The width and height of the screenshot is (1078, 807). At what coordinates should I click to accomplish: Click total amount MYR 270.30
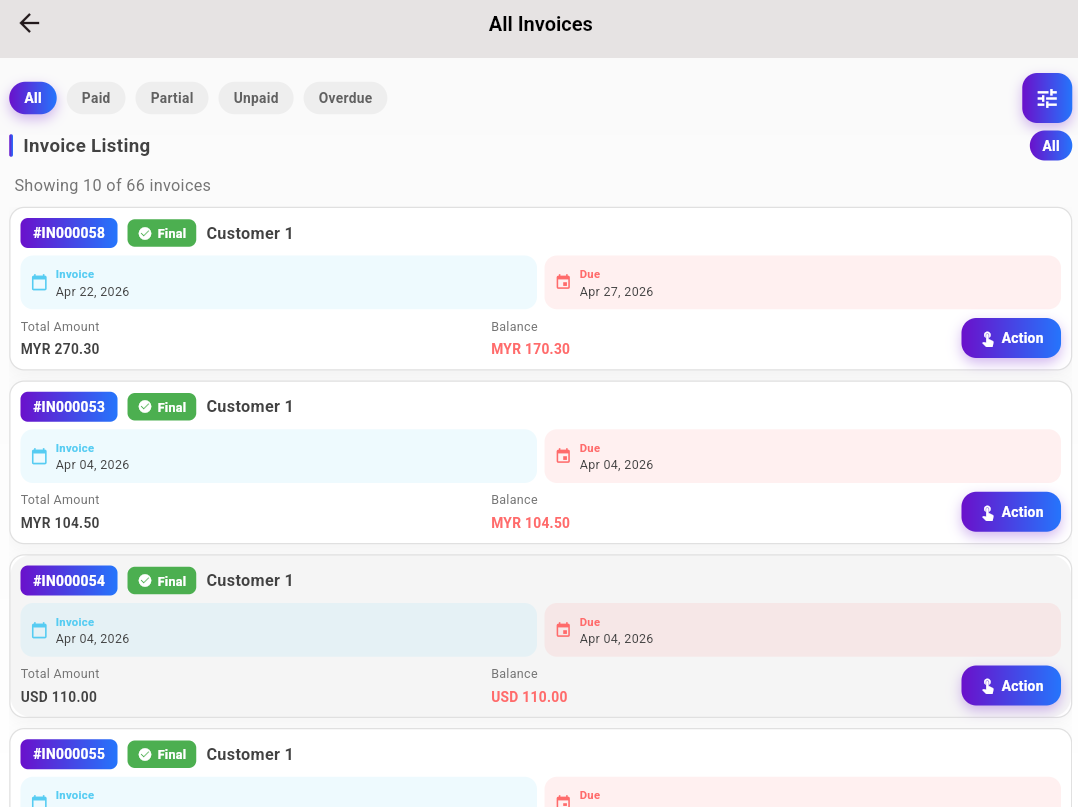[x=60, y=349]
